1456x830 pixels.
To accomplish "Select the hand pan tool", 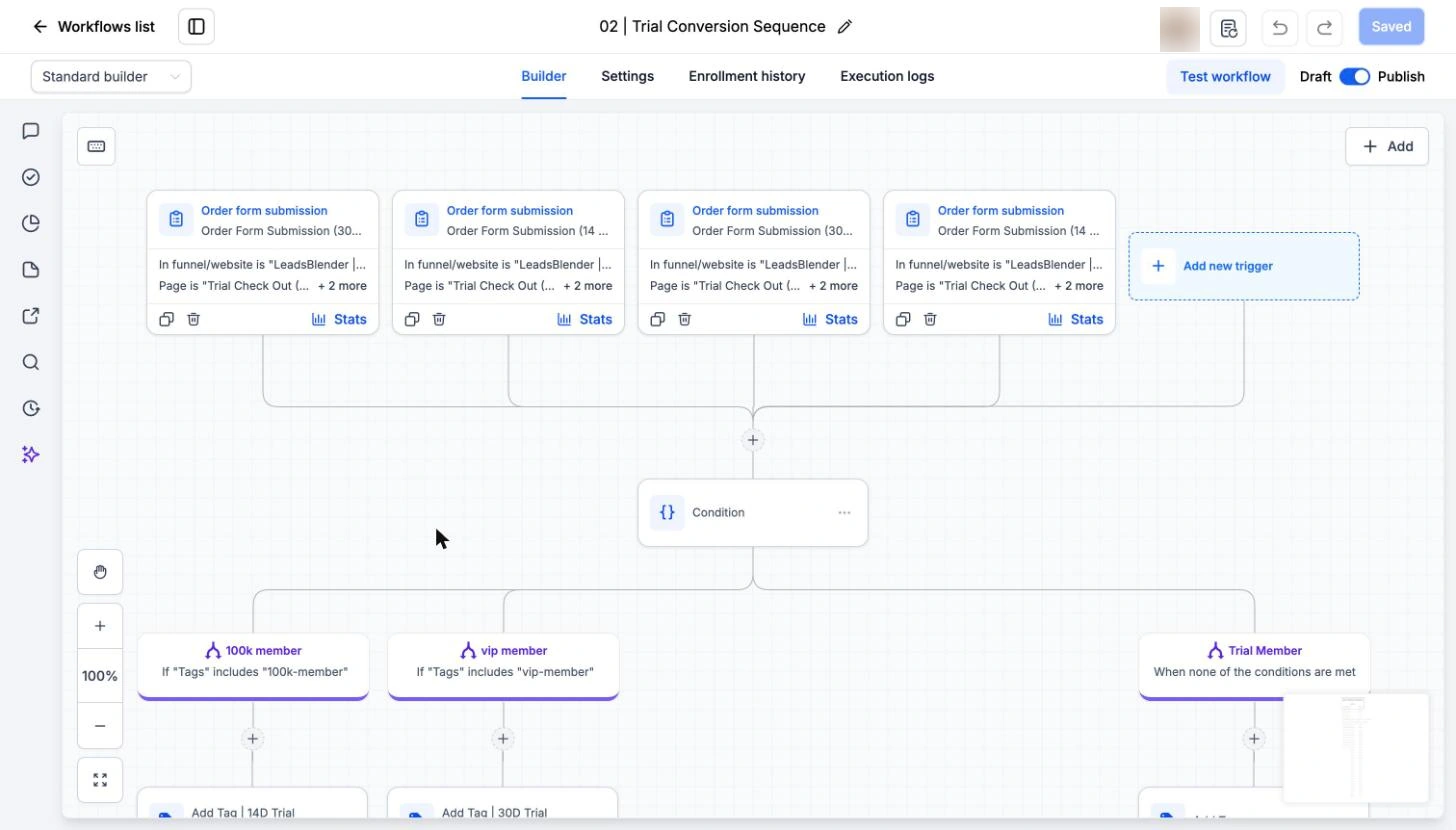I will pos(100,572).
